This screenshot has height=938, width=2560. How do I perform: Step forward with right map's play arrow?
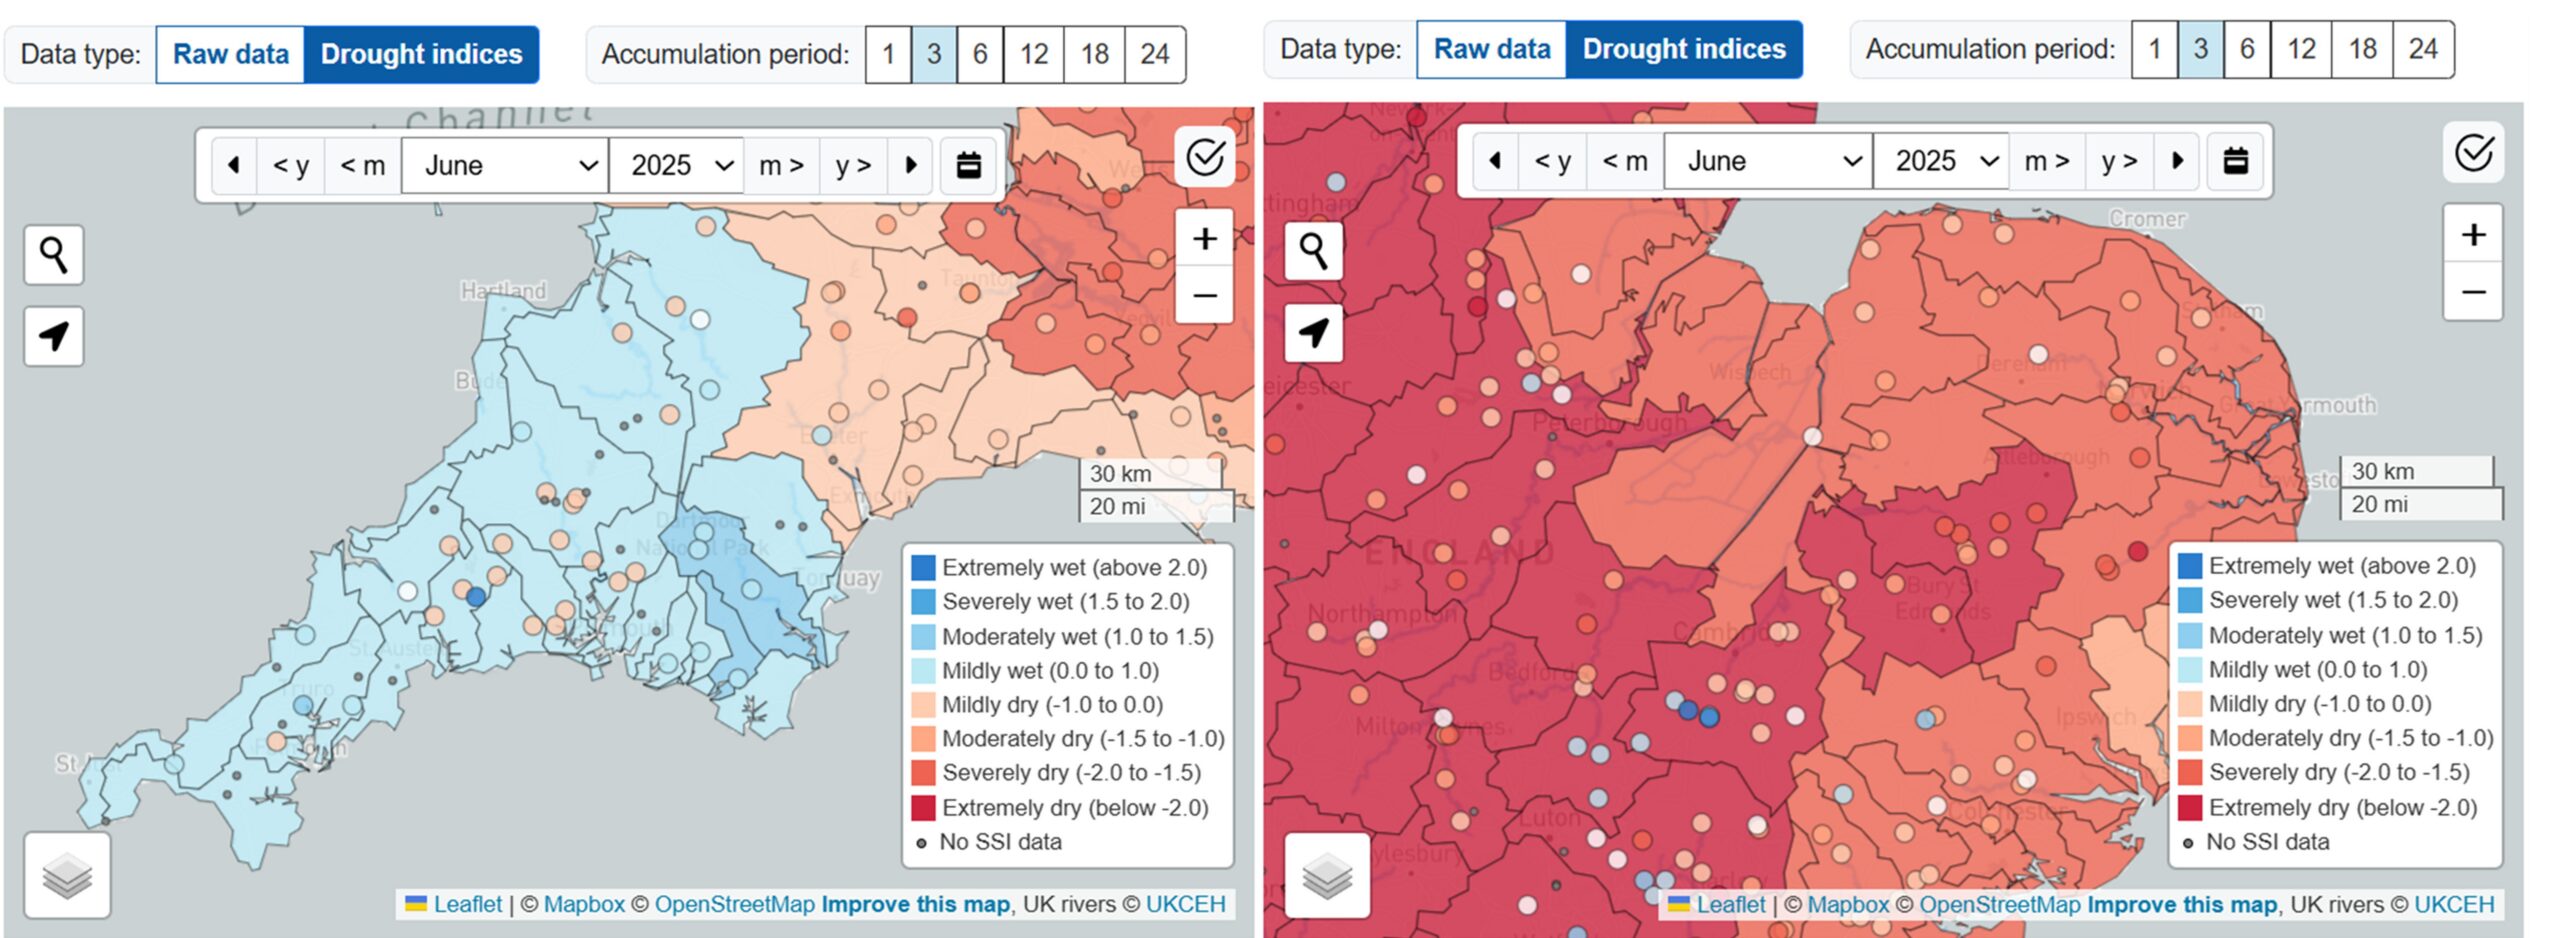pos(2177,160)
